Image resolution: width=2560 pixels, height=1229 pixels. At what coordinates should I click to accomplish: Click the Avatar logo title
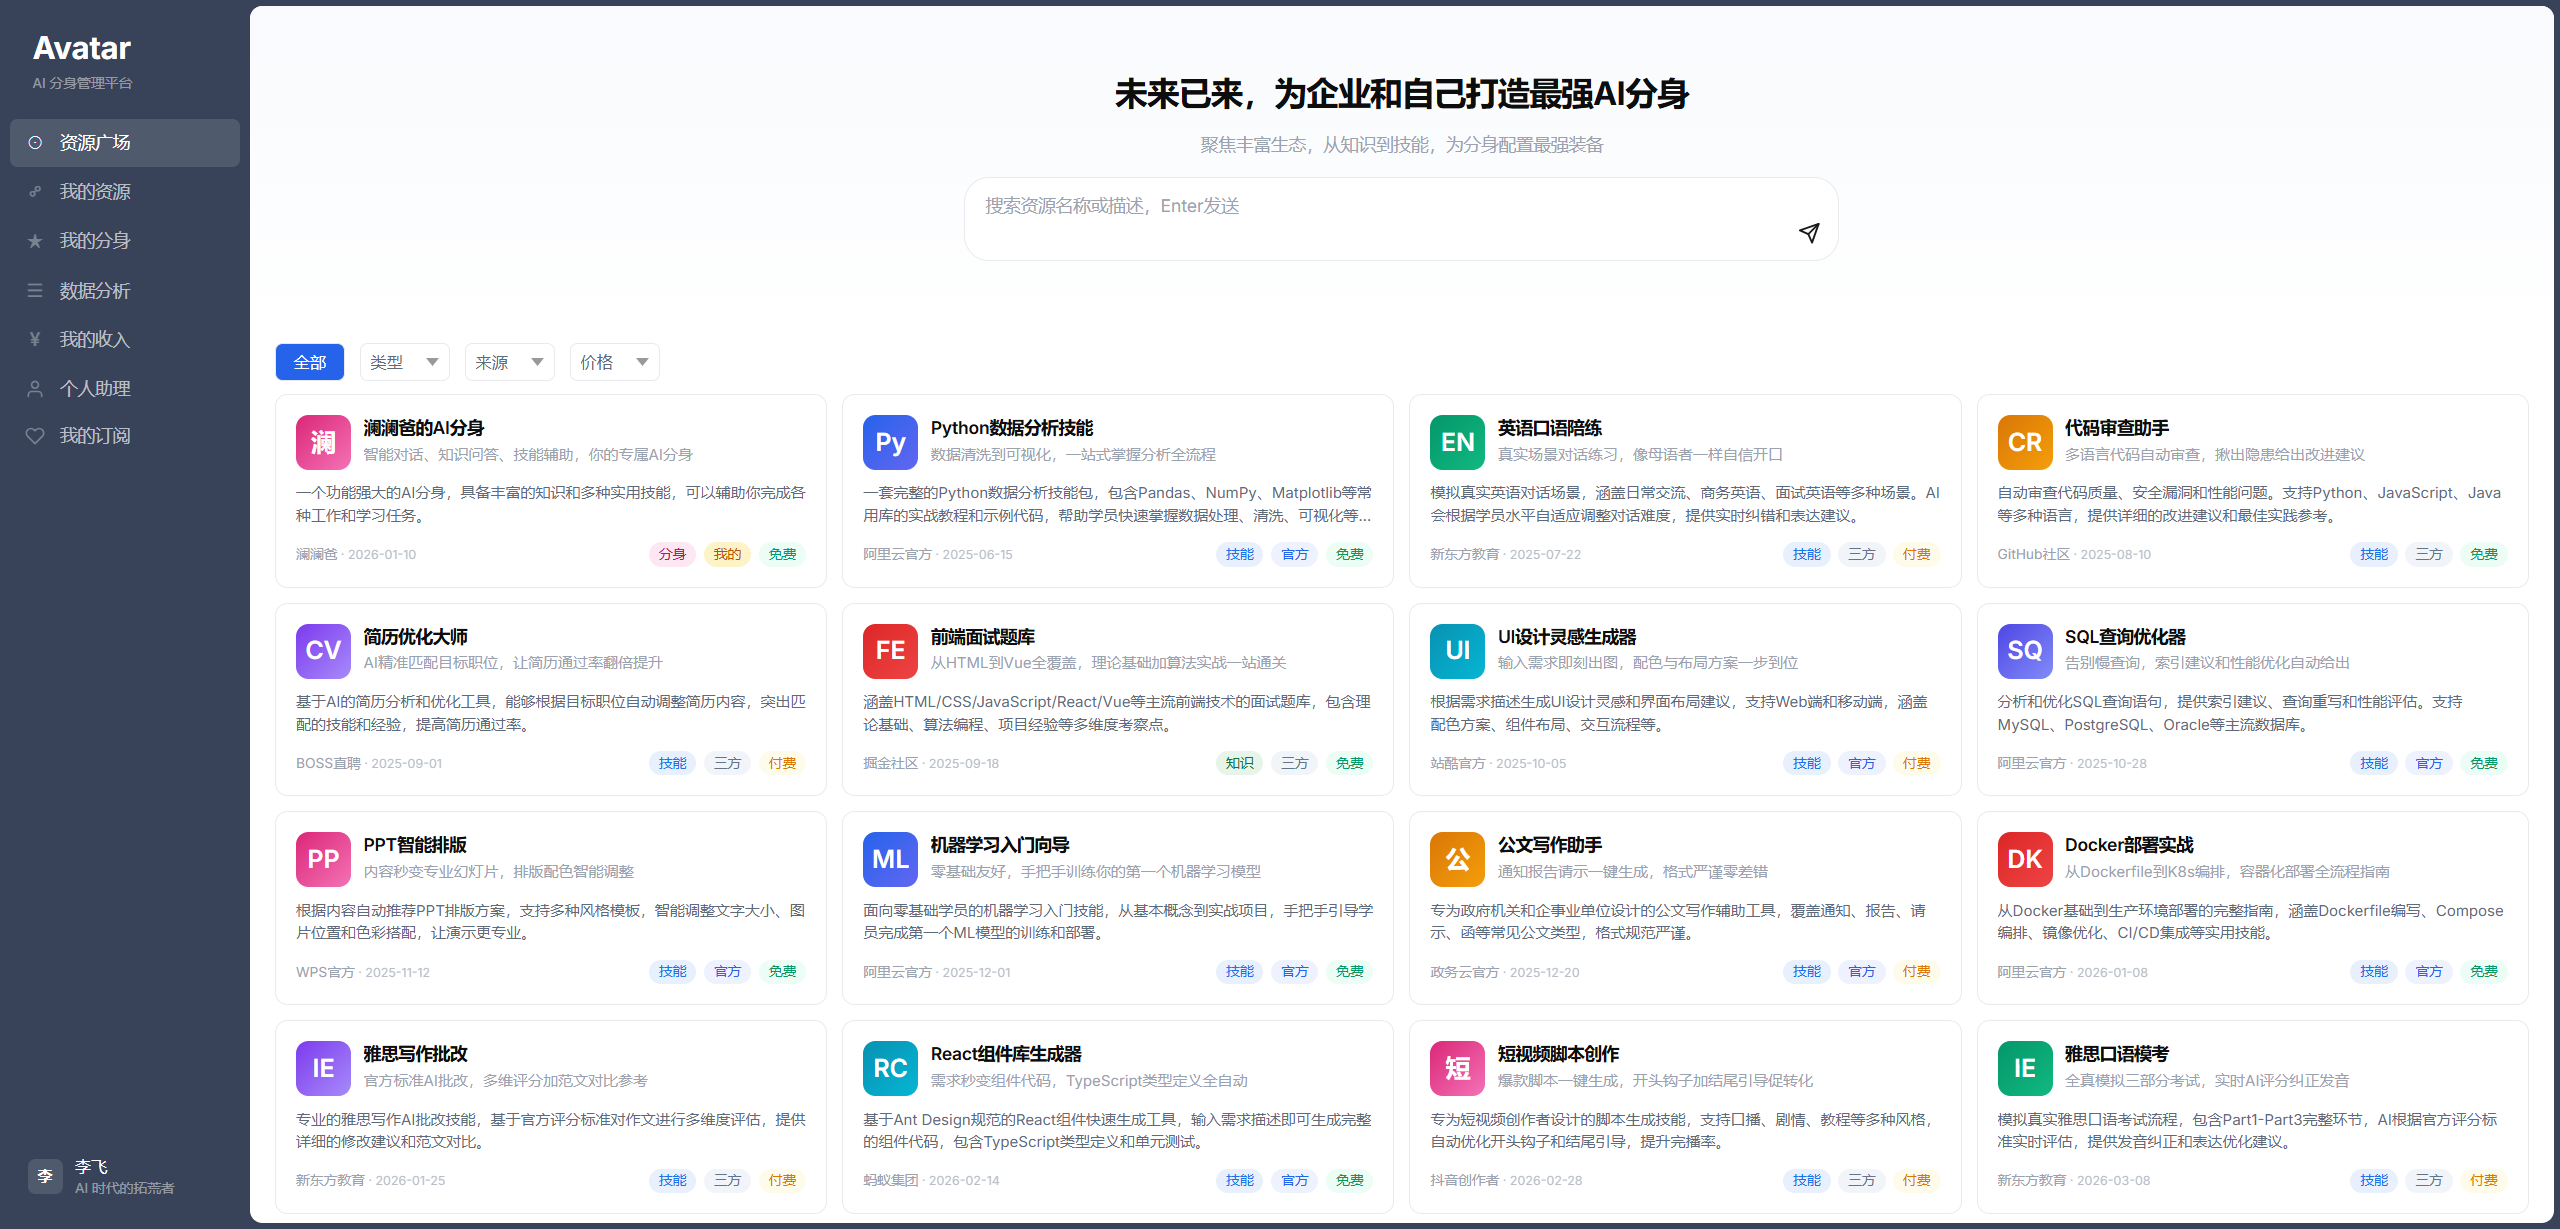[82, 48]
